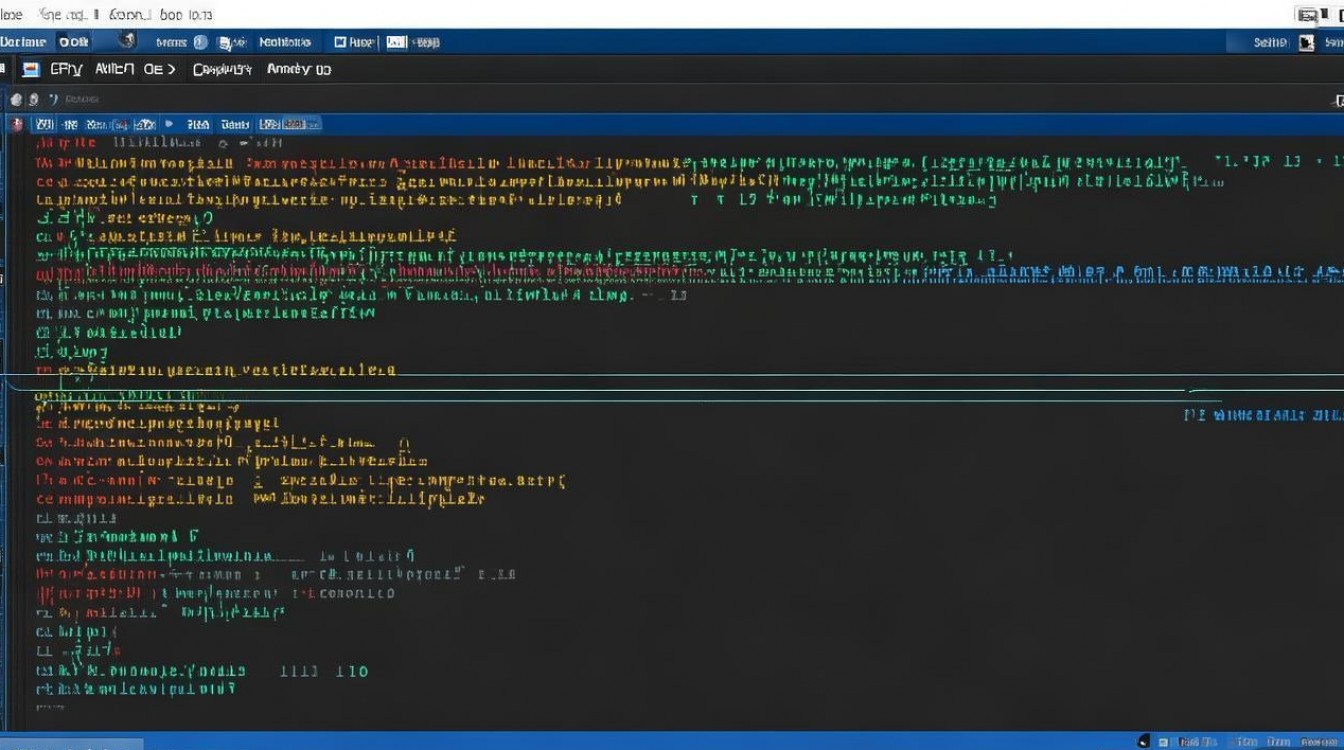
Task: Click the round avatar icon in blue toolbar
Action: [127, 41]
